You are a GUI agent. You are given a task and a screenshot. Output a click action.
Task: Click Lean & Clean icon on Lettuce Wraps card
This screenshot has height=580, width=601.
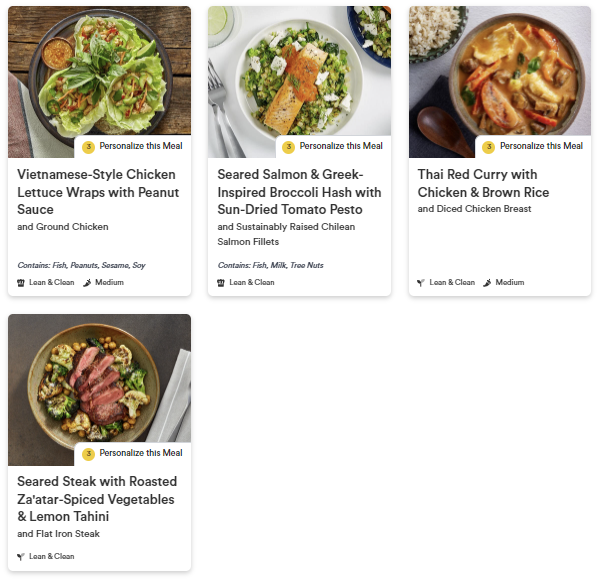21,283
